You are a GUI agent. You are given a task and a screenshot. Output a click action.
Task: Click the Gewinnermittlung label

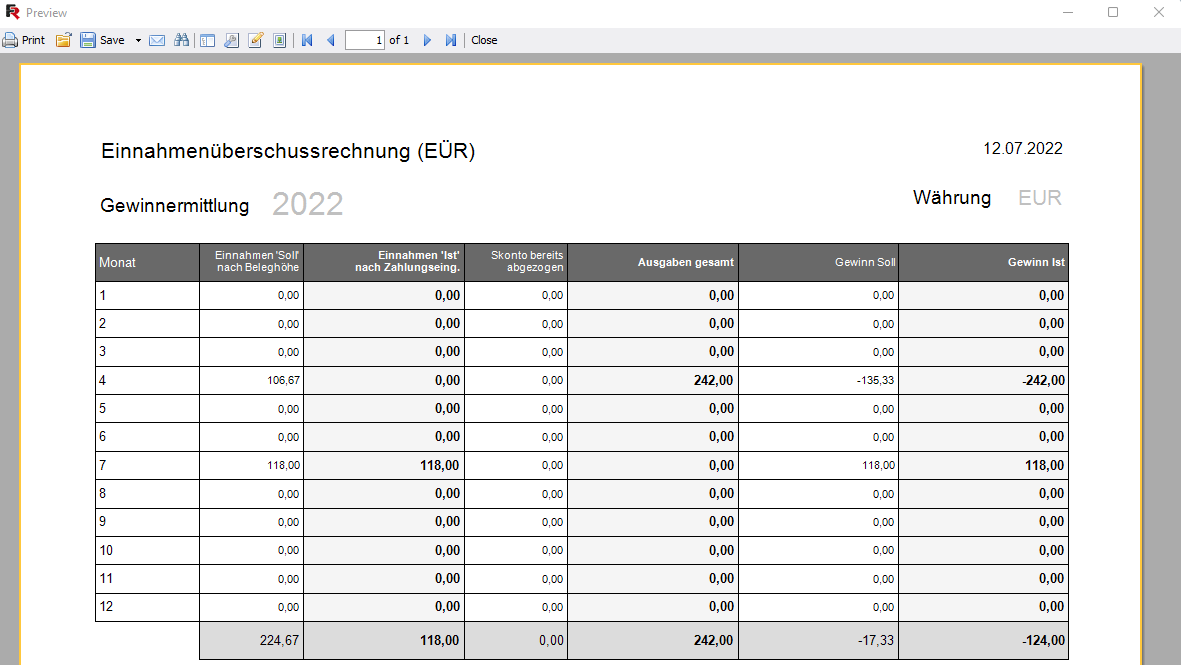[x=175, y=206]
